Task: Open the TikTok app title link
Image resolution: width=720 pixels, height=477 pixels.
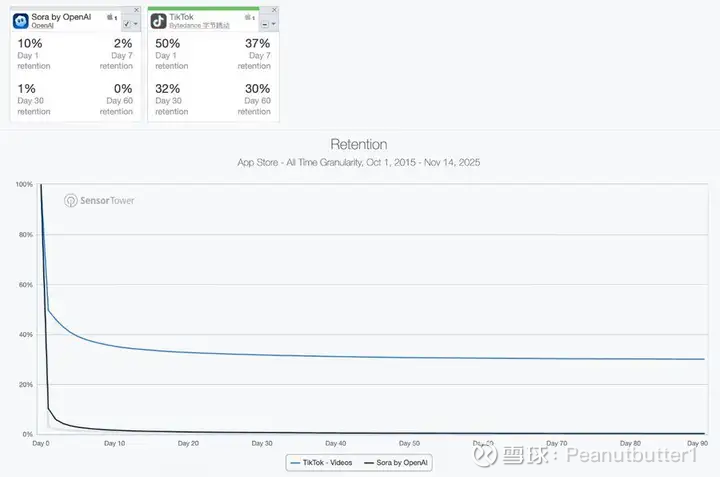Action: coord(181,17)
